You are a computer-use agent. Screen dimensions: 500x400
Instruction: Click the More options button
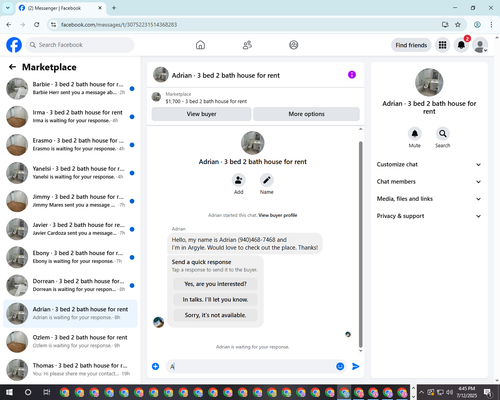pos(306,114)
